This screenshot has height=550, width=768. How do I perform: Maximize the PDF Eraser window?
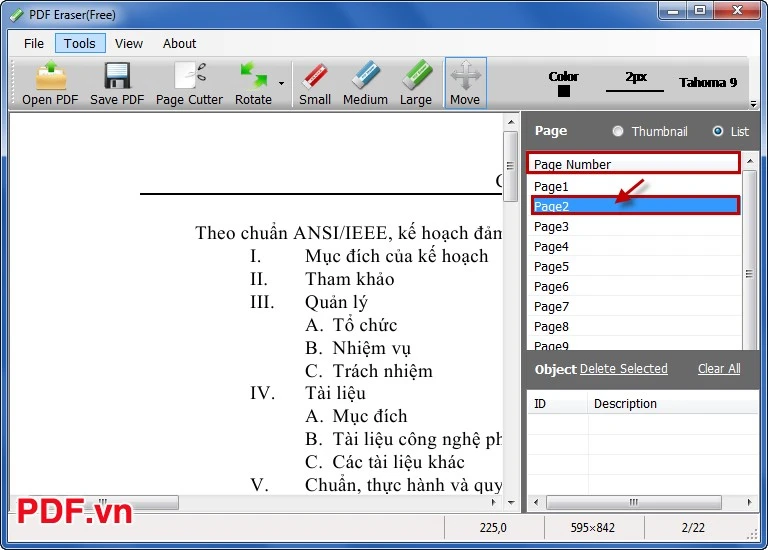[700, 10]
